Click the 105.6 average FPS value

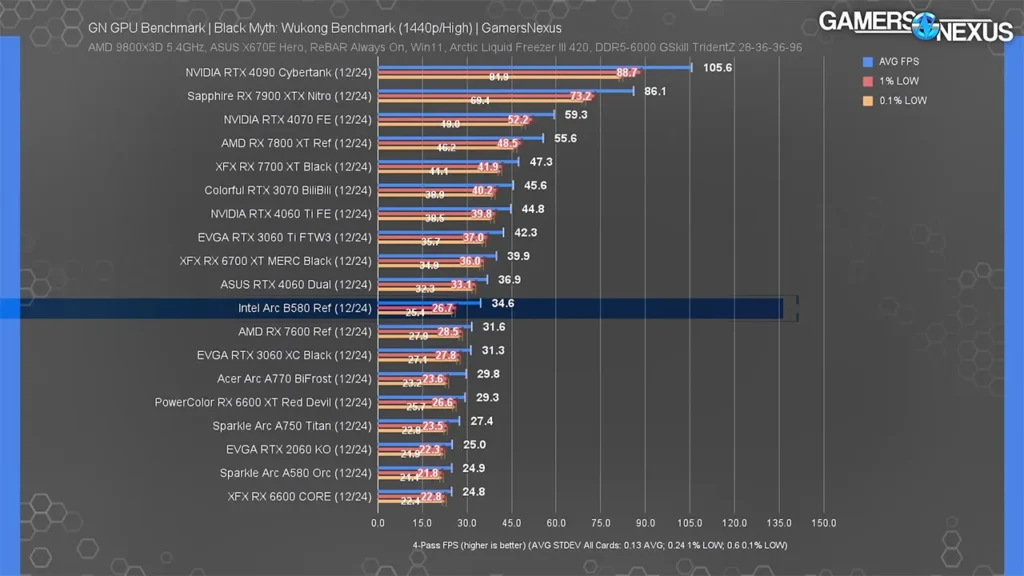pyautogui.click(x=718, y=67)
